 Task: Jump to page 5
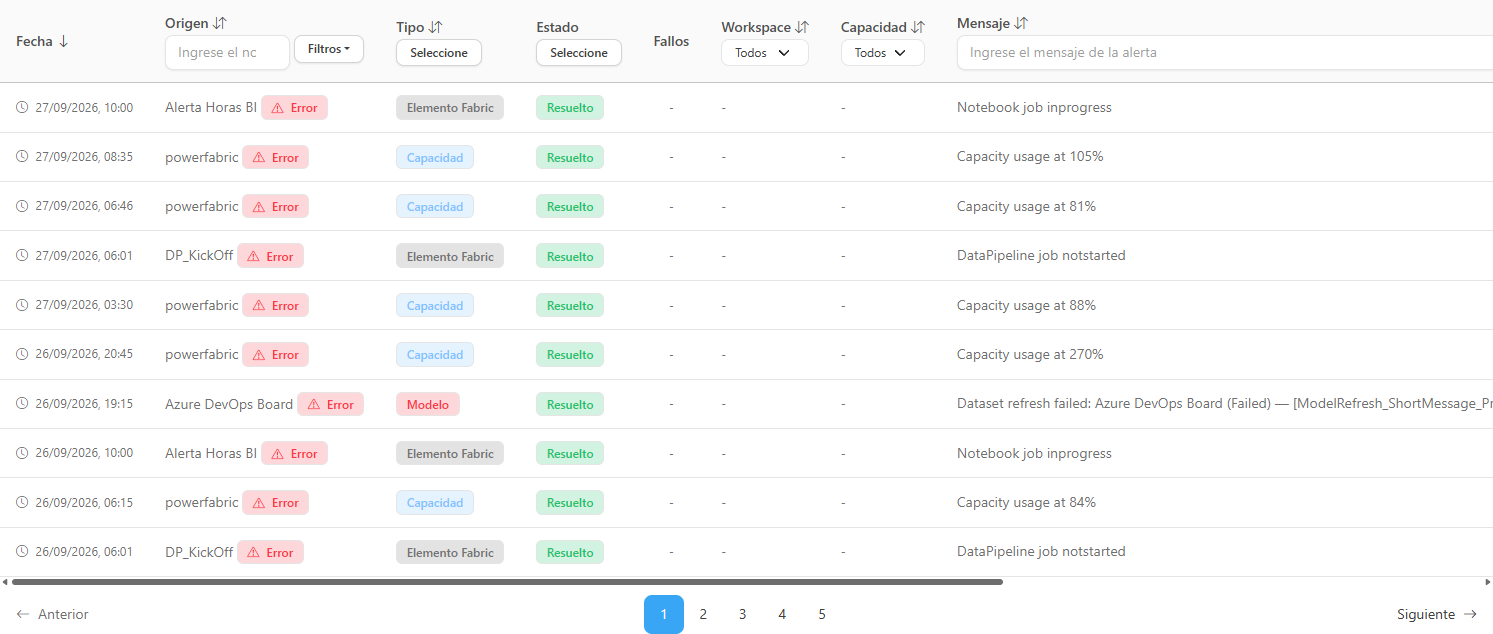(x=822, y=614)
